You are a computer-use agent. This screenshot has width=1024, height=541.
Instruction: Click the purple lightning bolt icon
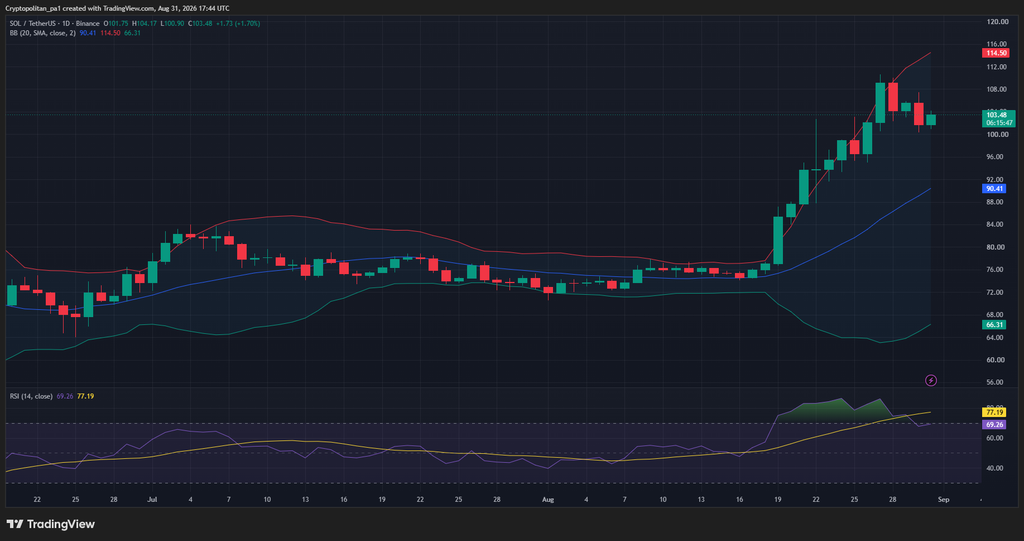[x=931, y=380]
